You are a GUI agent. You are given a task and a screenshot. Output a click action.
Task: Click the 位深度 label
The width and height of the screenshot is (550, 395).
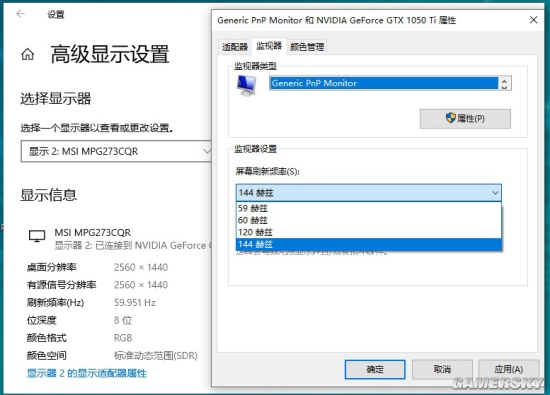coord(41,320)
